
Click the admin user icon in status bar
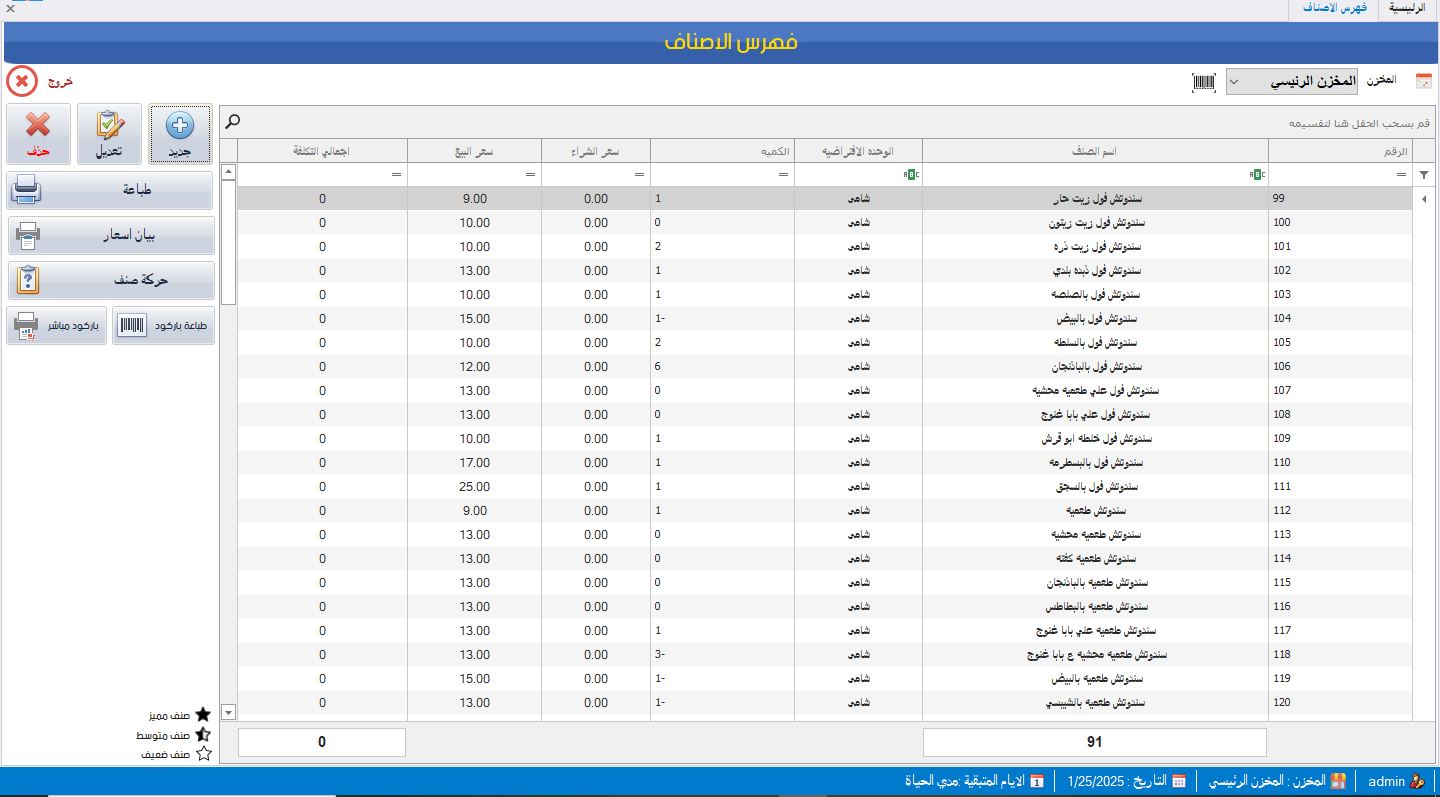point(1417,781)
